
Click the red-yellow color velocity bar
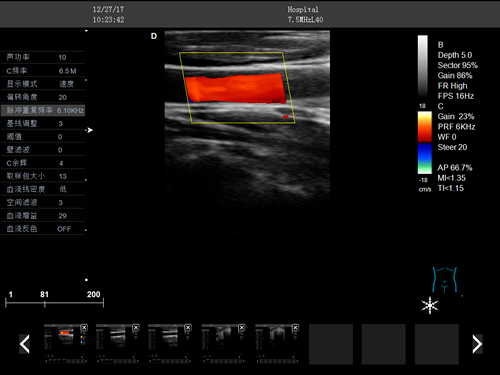point(425,127)
